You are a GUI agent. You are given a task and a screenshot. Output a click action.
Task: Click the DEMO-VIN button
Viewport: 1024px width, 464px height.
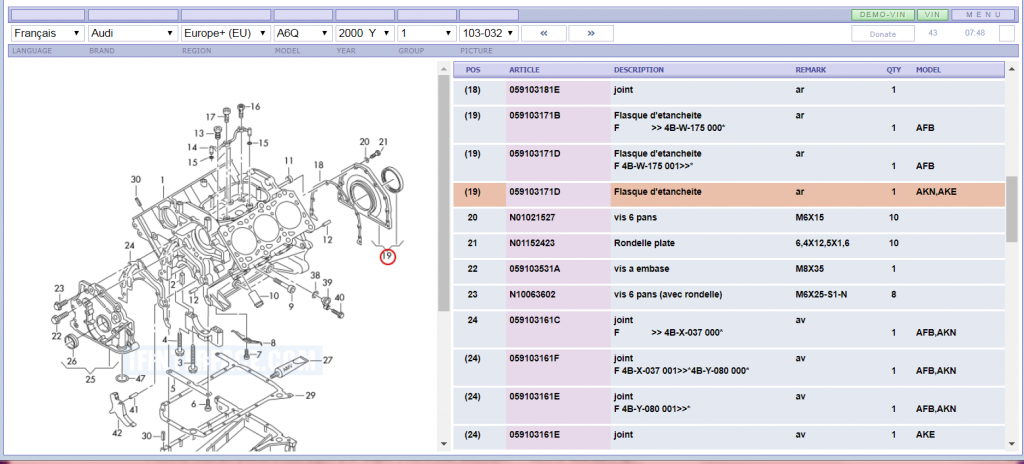[x=878, y=15]
